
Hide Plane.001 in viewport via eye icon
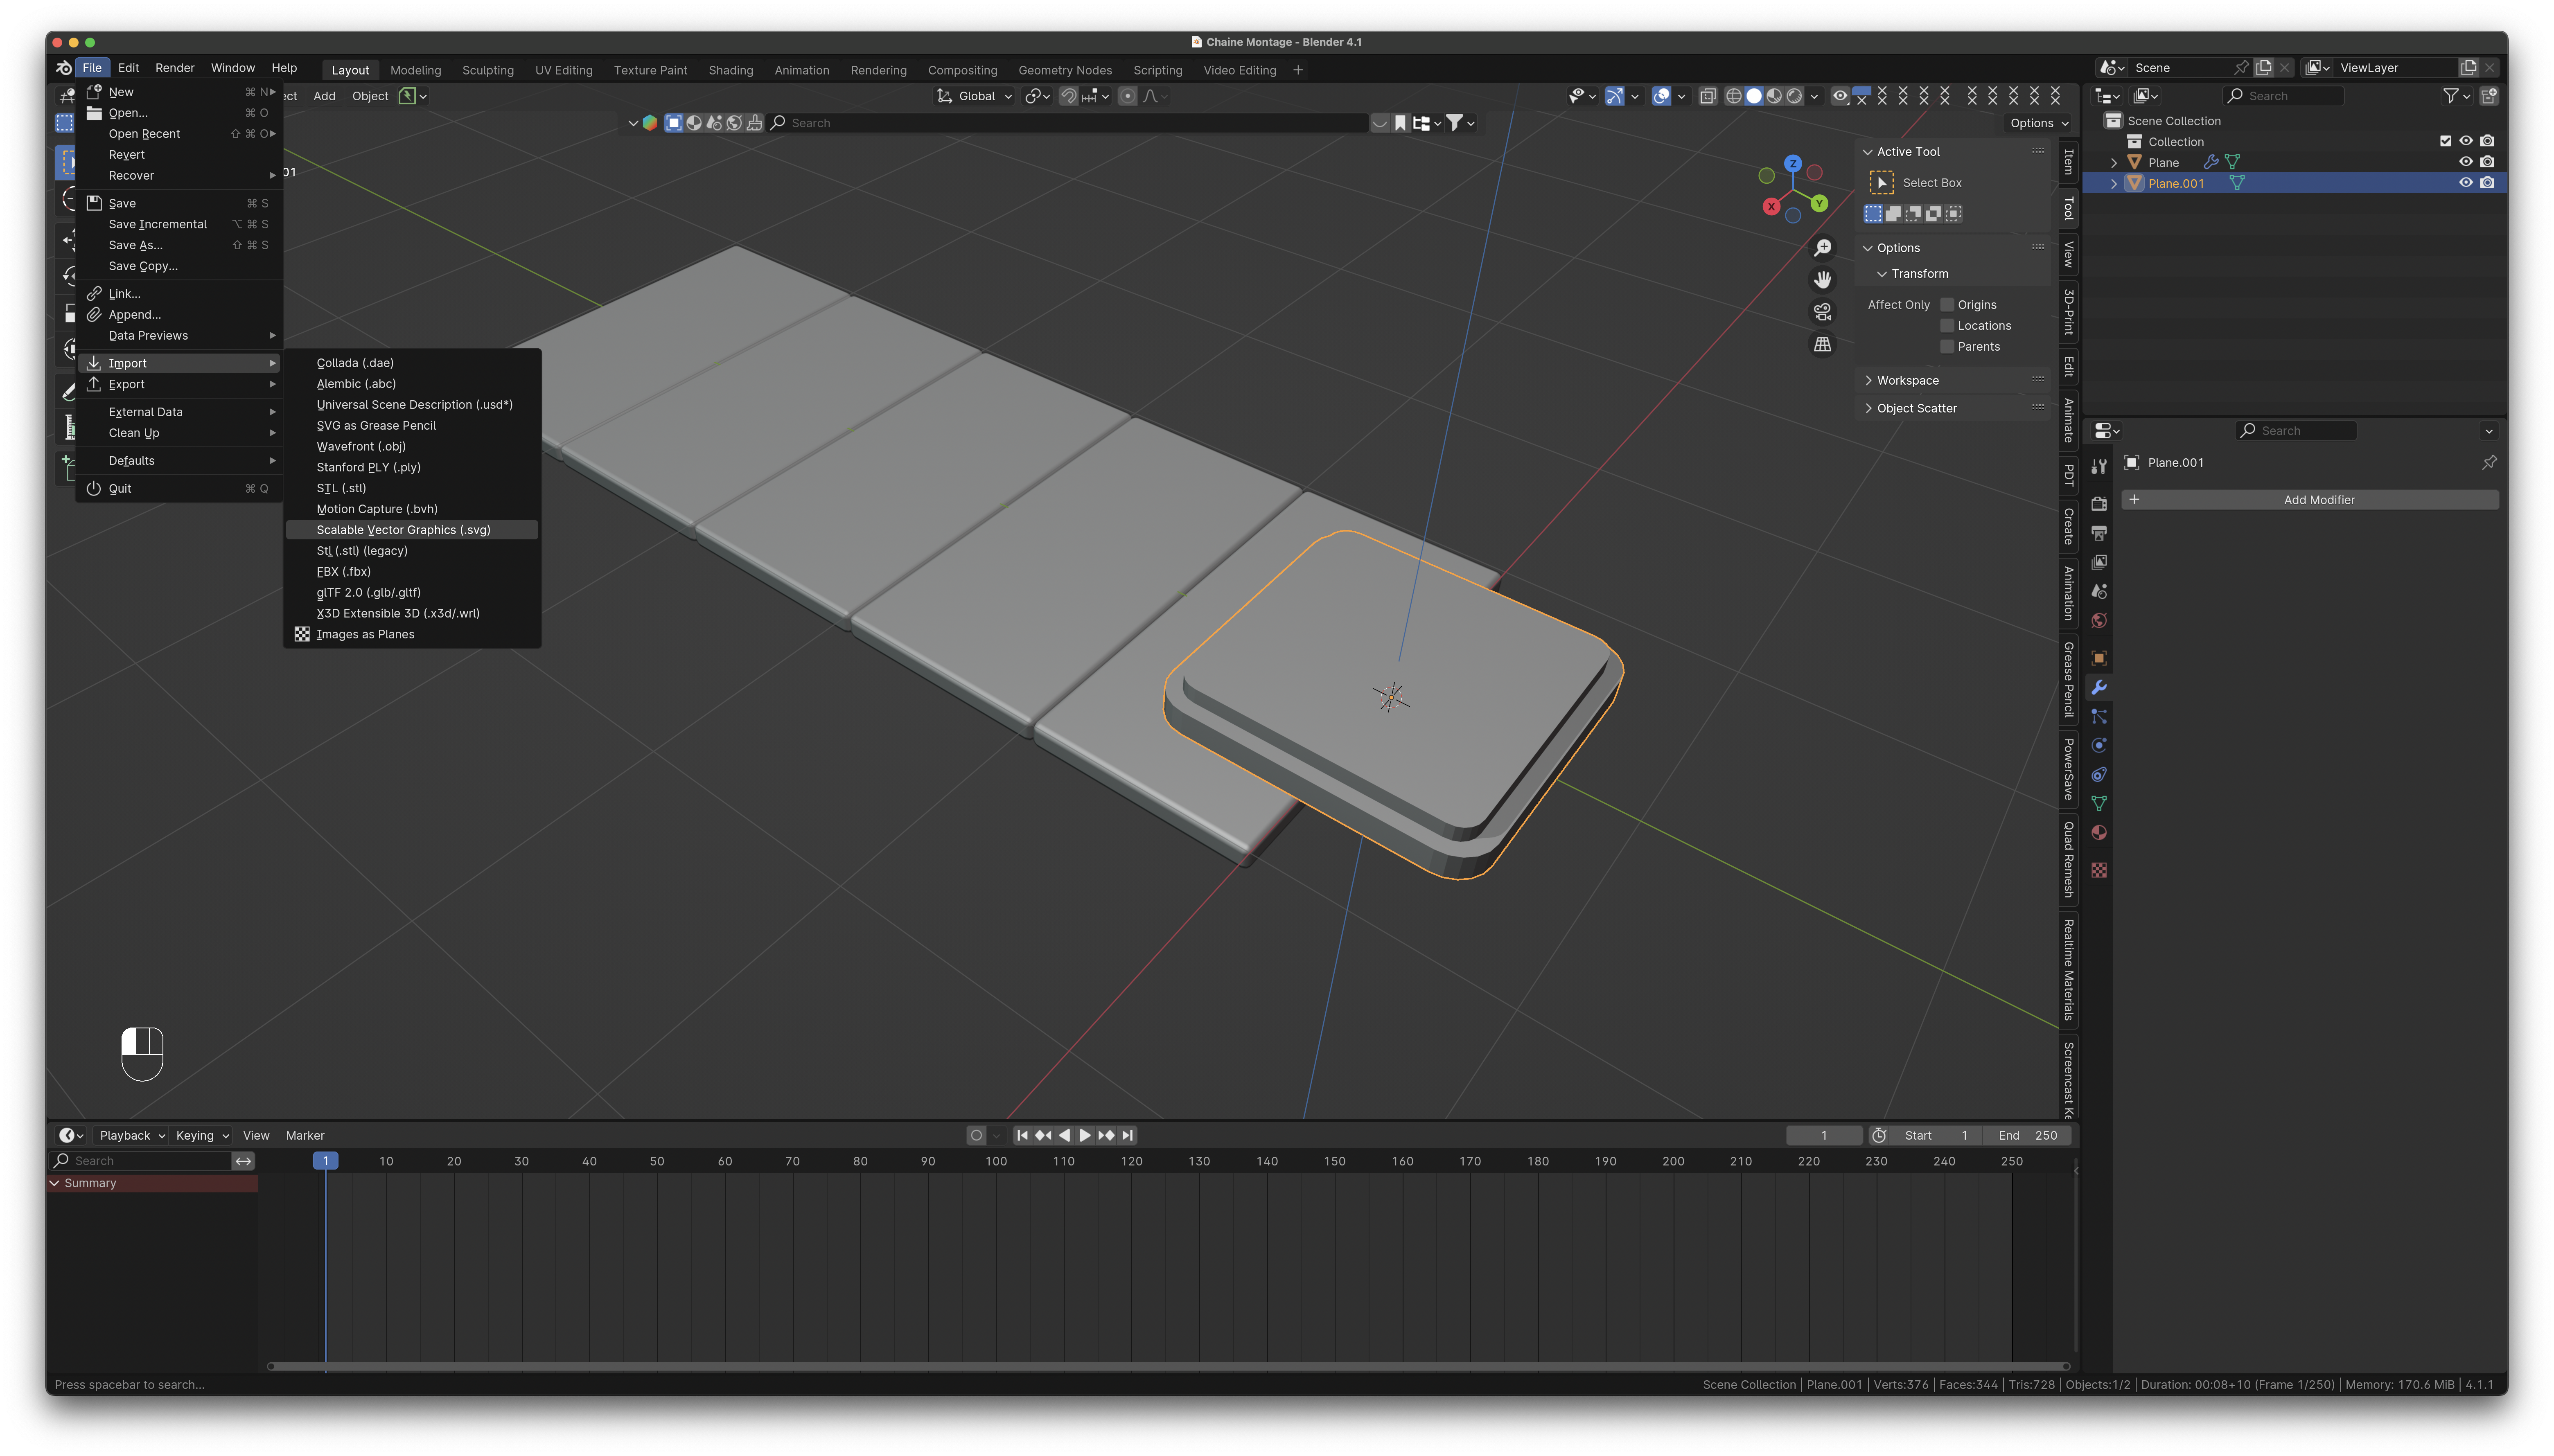[2466, 183]
